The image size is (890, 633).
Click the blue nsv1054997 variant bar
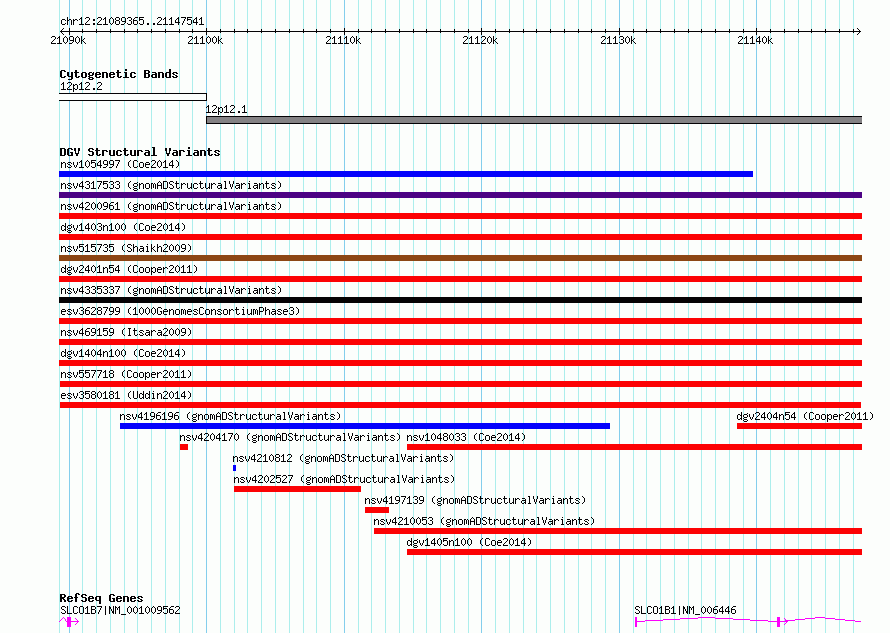click(x=406, y=174)
